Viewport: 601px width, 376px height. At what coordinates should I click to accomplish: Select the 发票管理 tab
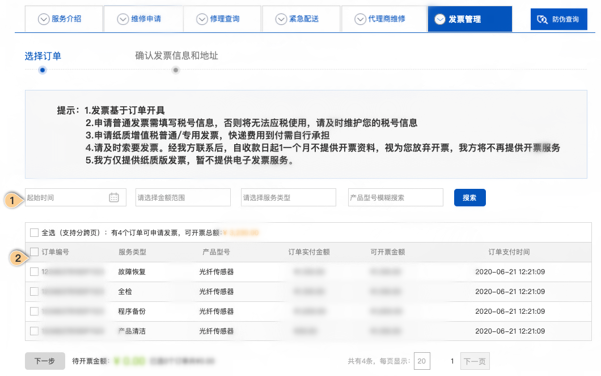tap(470, 19)
